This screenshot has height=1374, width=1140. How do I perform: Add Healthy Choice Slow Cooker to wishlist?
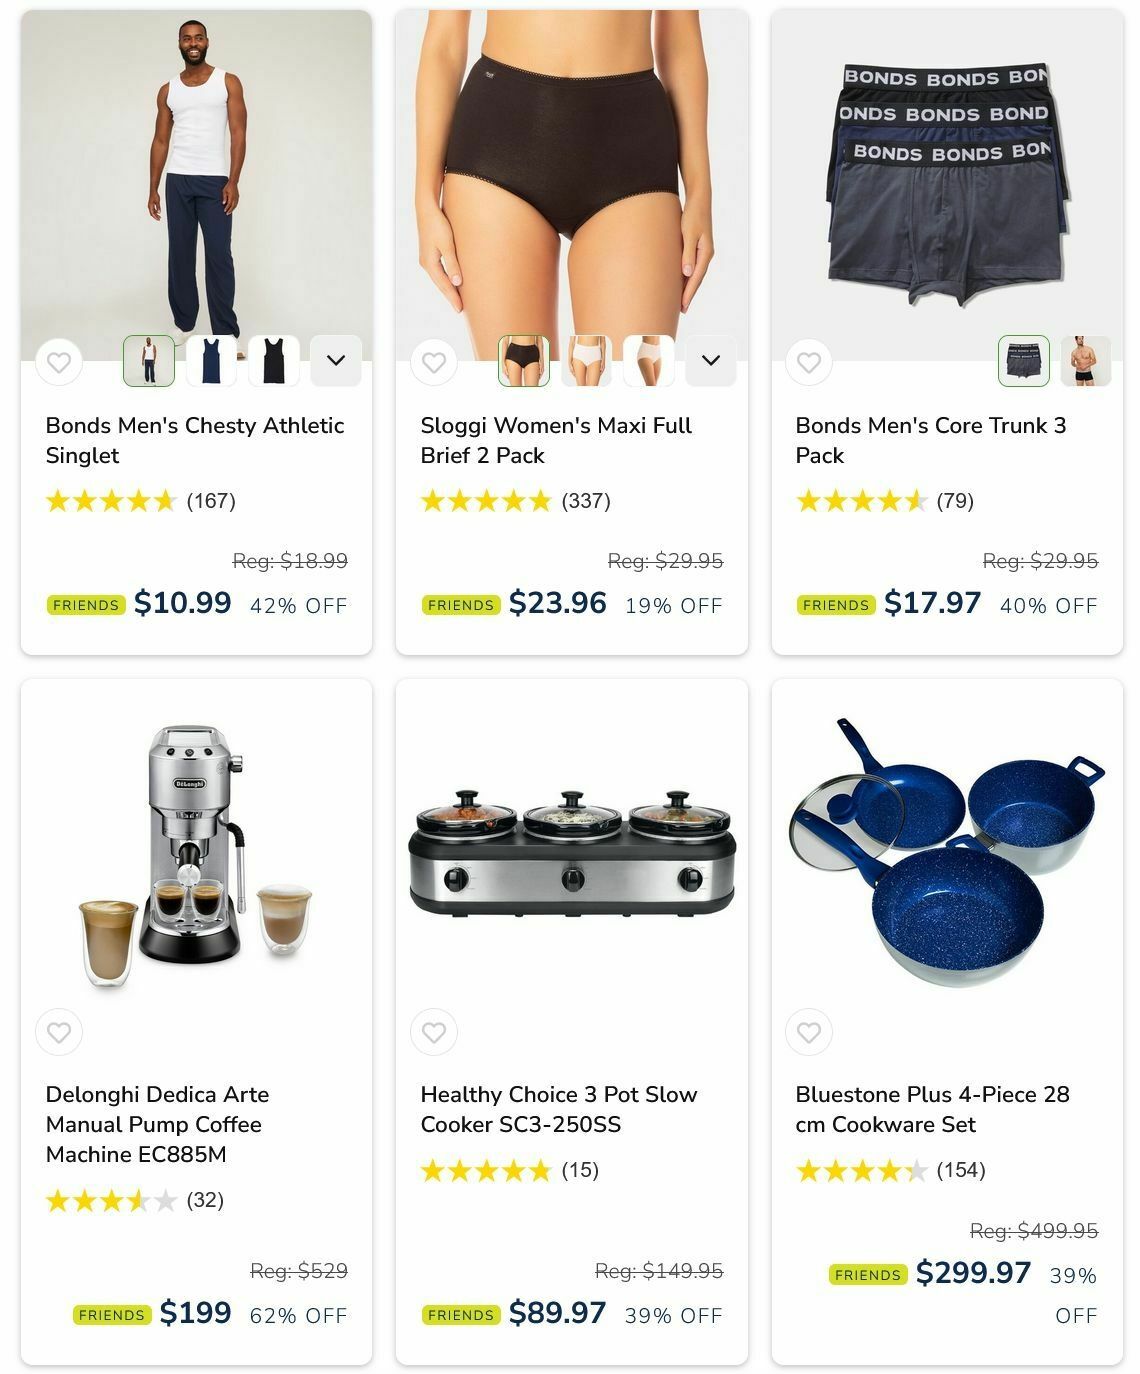pyautogui.click(x=434, y=1032)
